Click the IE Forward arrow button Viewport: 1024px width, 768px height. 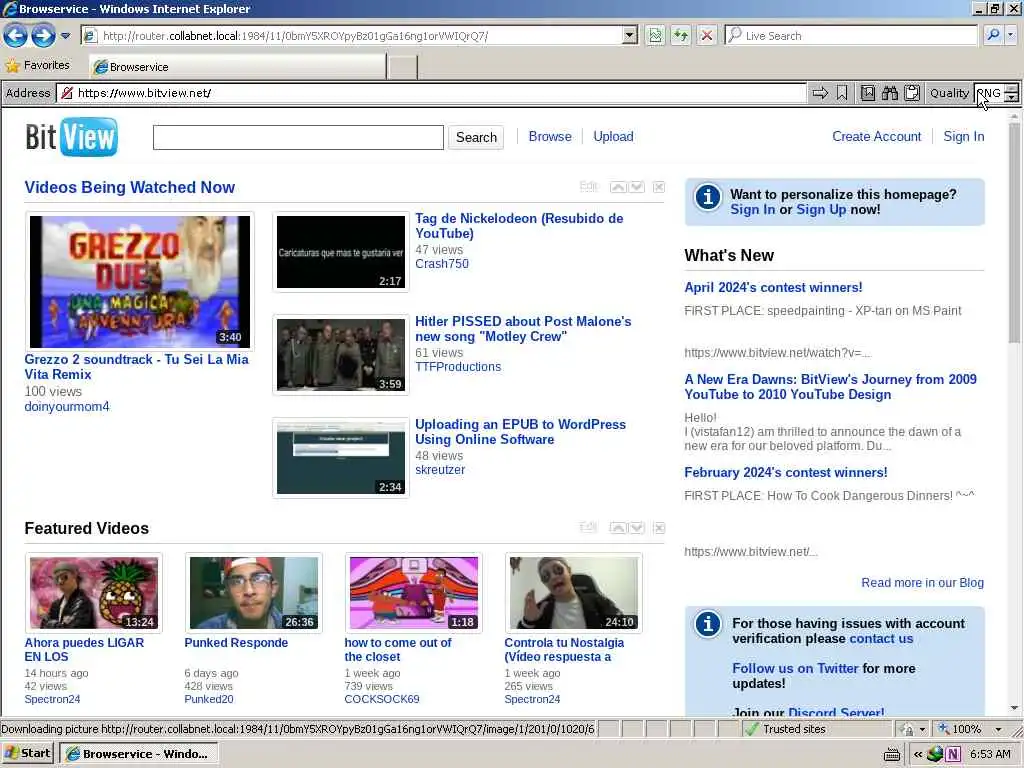coord(43,35)
